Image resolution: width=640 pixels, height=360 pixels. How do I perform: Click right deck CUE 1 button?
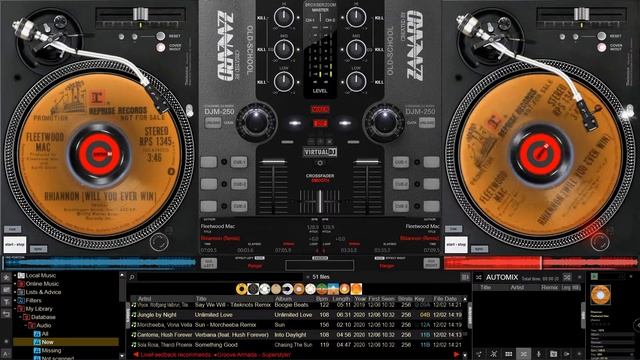pos(400,162)
